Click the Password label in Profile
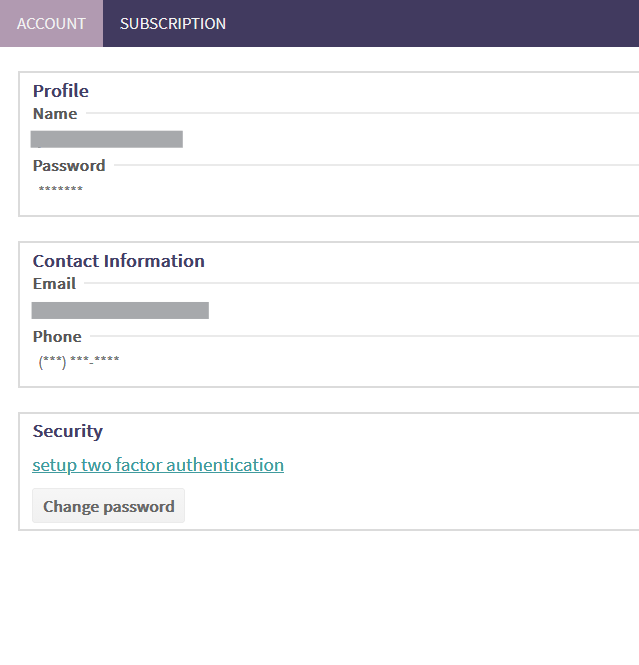This screenshot has width=639, height=665. click(x=69, y=166)
